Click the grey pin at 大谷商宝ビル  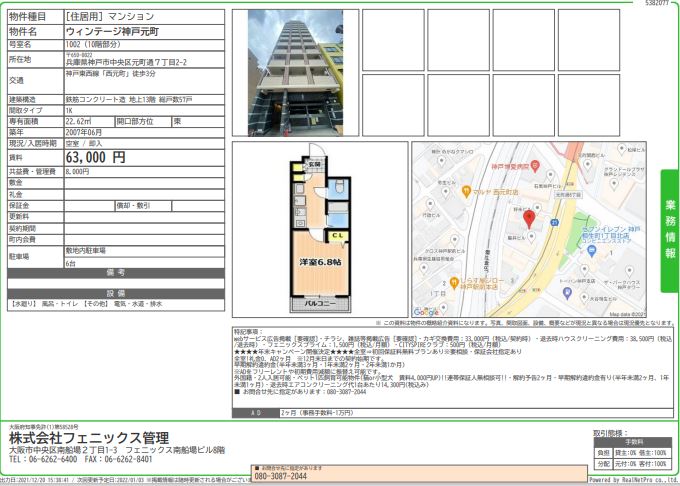point(582,297)
